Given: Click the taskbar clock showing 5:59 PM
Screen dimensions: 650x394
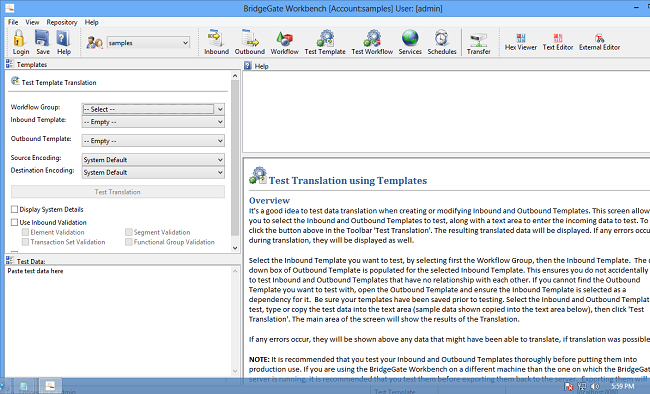Looking at the screenshot, I should pos(622,386).
